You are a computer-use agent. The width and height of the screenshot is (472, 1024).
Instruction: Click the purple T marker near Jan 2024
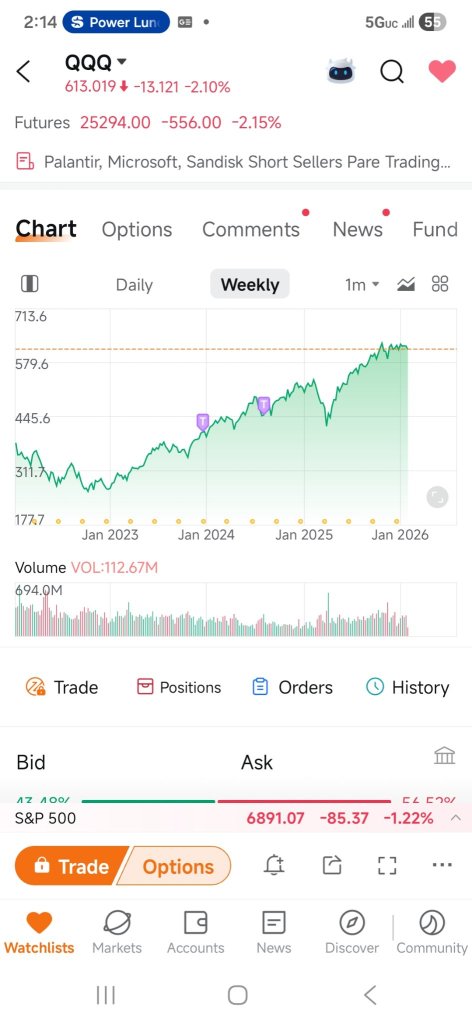click(x=202, y=421)
